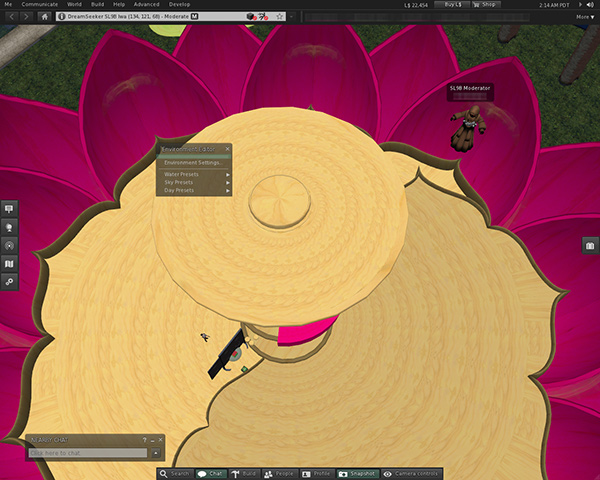Toggle the Chat button in the bottom toolbar
Viewport: 600px width, 480px height.
(211, 473)
